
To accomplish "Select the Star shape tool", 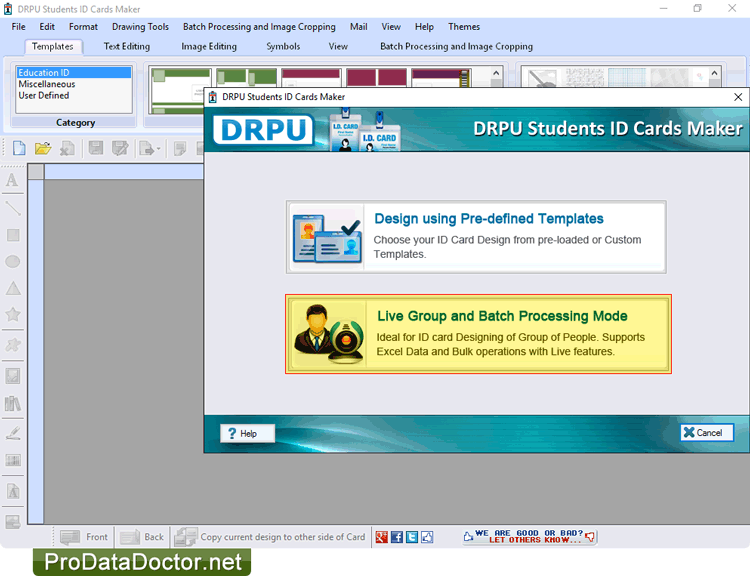I will click(12, 314).
